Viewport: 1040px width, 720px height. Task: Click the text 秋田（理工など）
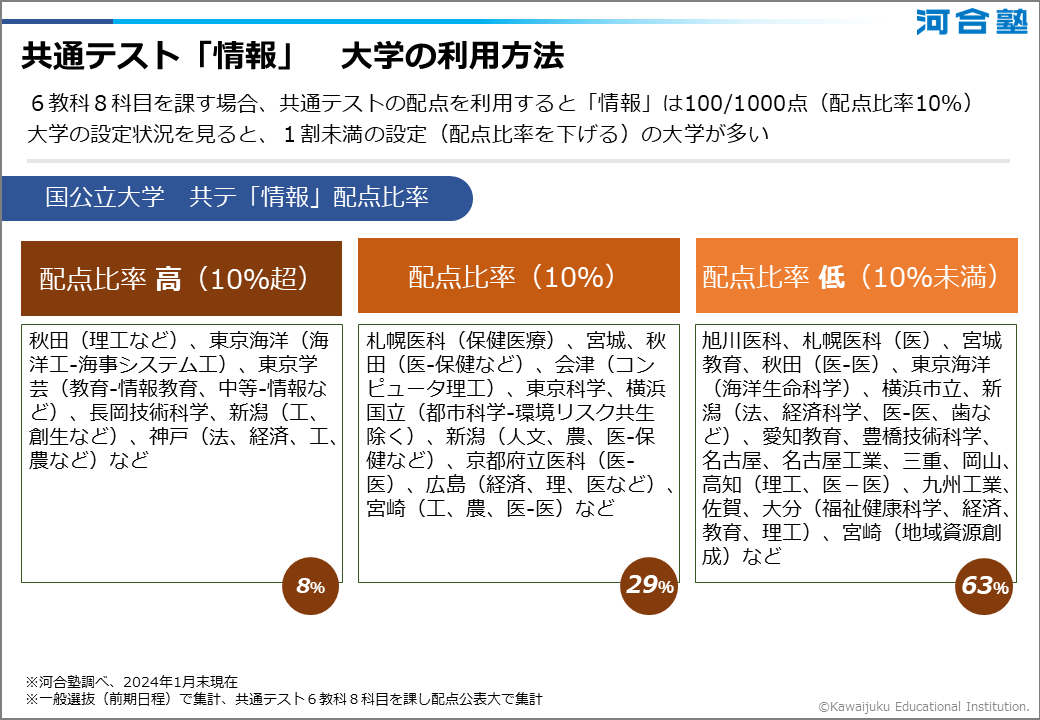[103, 341]
